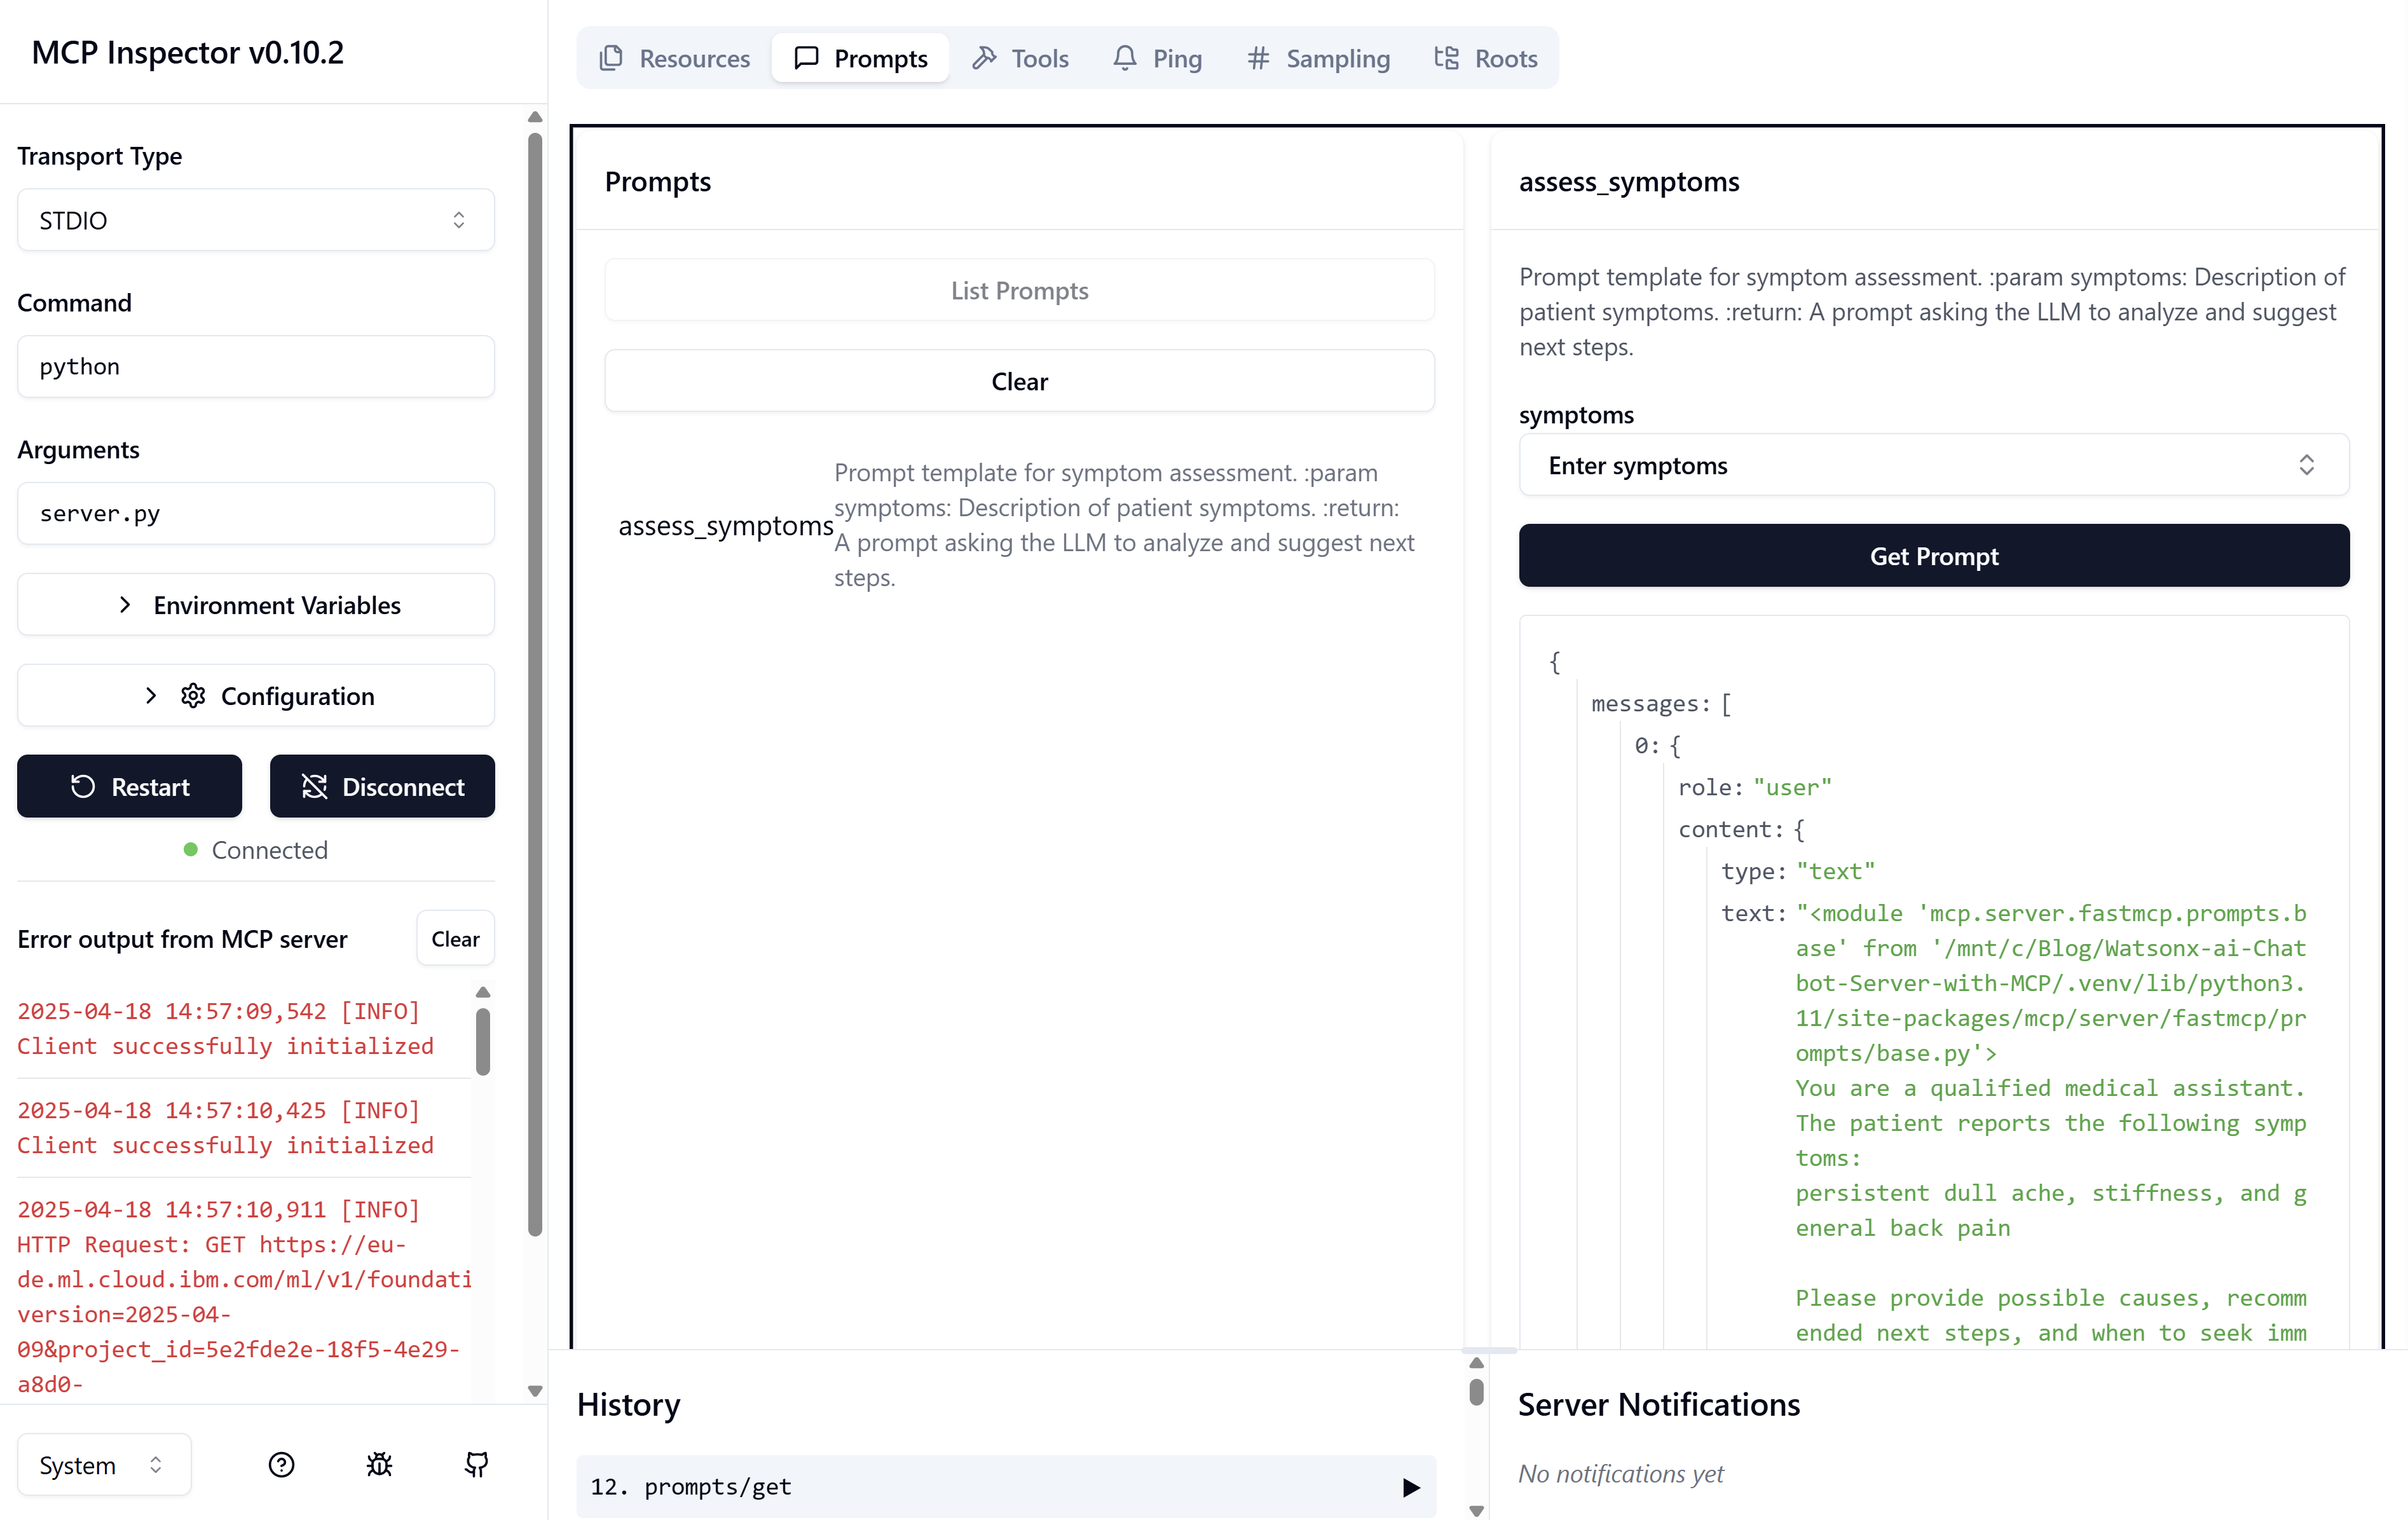Screen dimensions: 2408x1520
Task: Click the help question-mark icon
Action: (281, 1464)
